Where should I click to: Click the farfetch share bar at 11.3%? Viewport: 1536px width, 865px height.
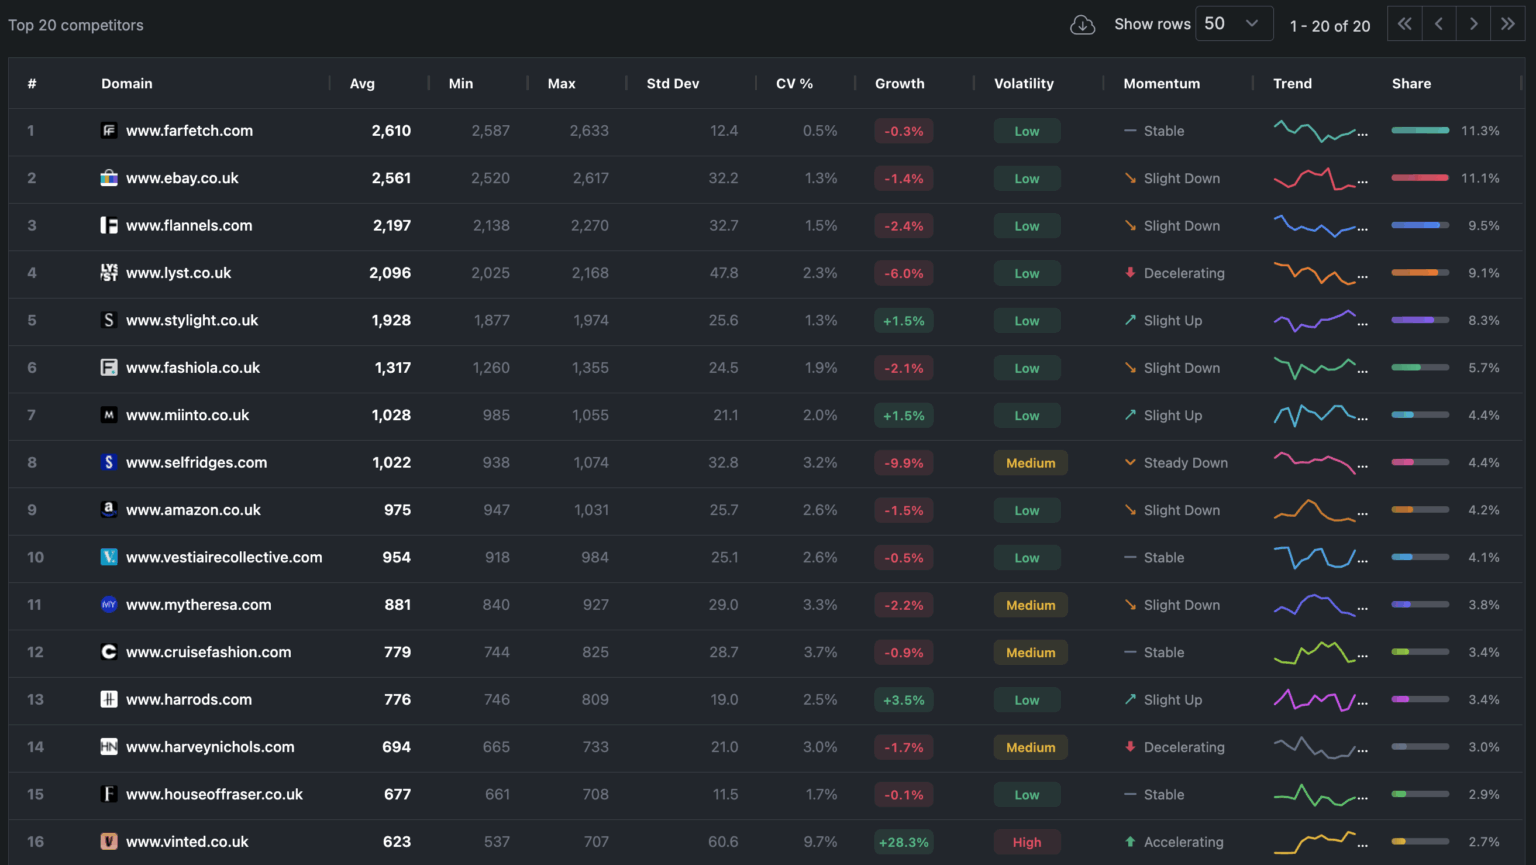[x=1420, y=131]
